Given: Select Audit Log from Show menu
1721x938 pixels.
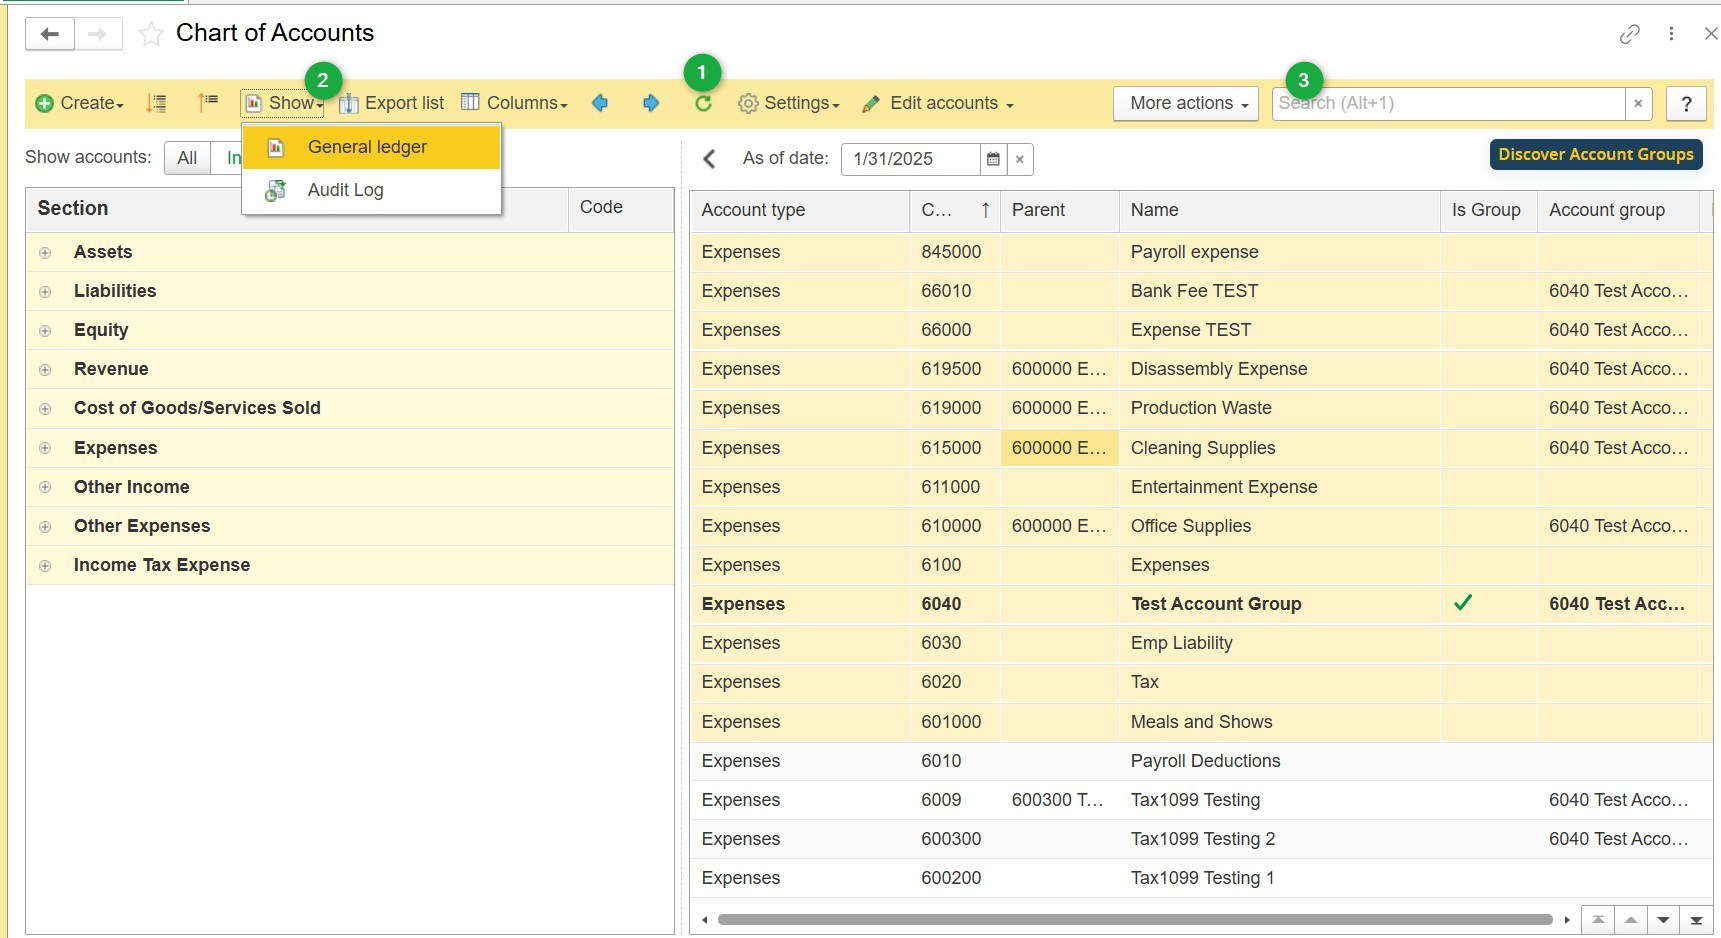Looking at the screenshot, I should tap(371, 190).
